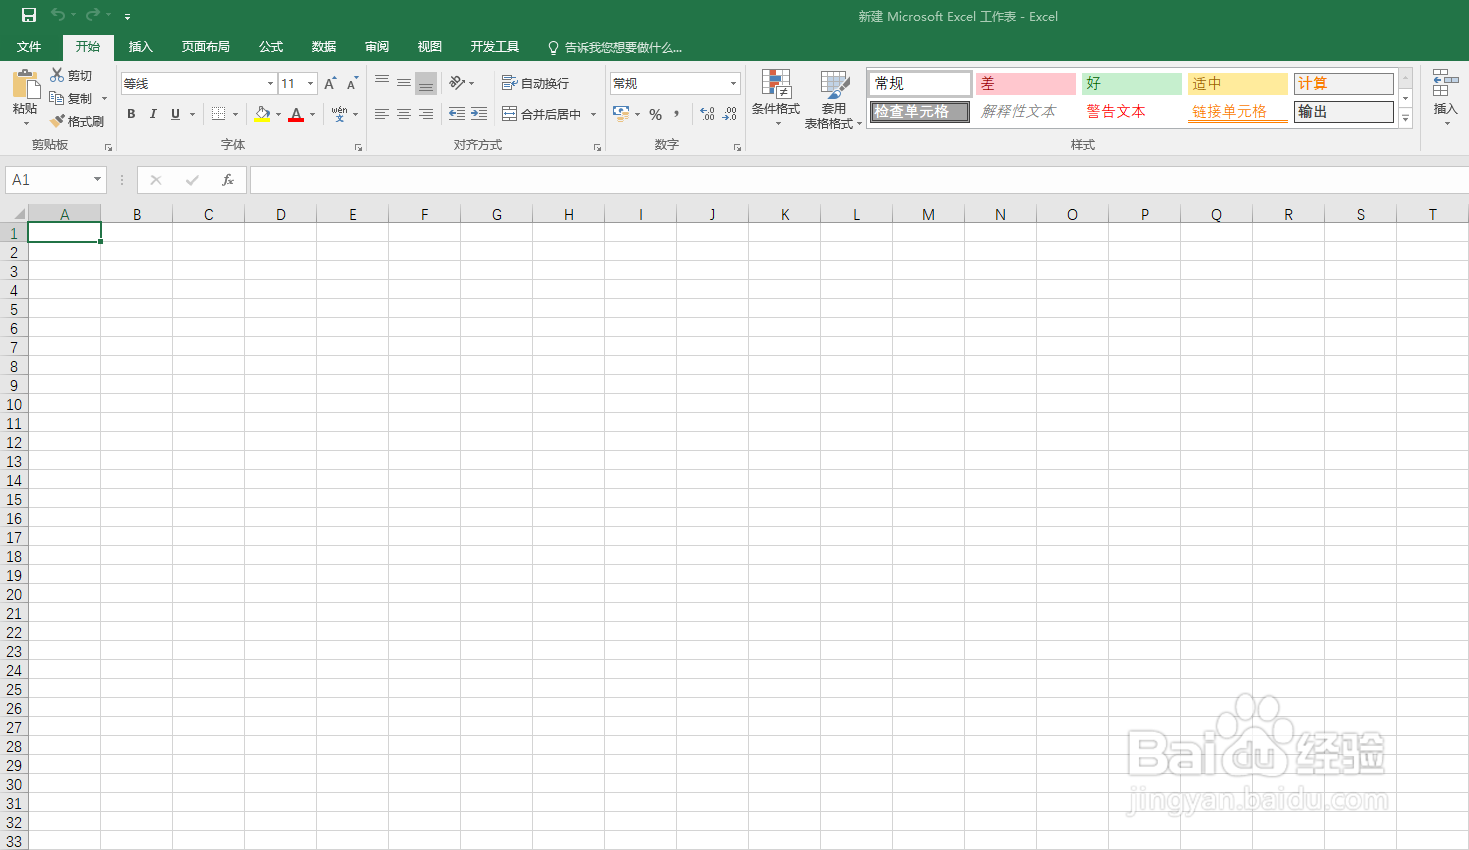Click the font color A icon
The height and width of the screenshot is (850, 1469).
tap(296, 114)
